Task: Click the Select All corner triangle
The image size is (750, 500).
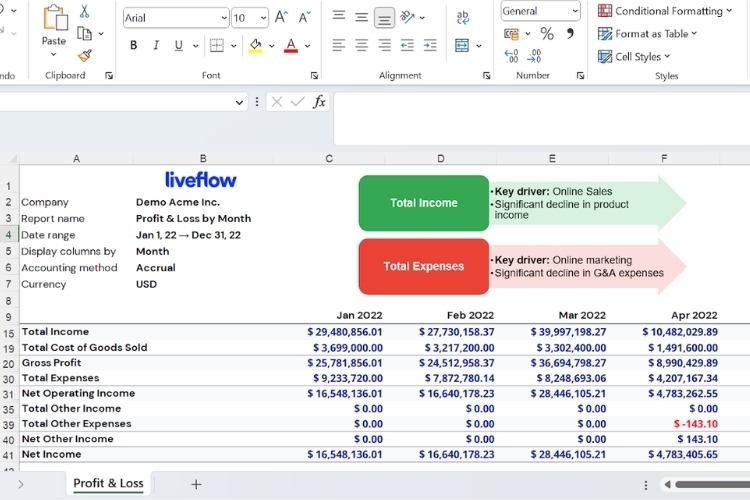Action: click(12, 158)
